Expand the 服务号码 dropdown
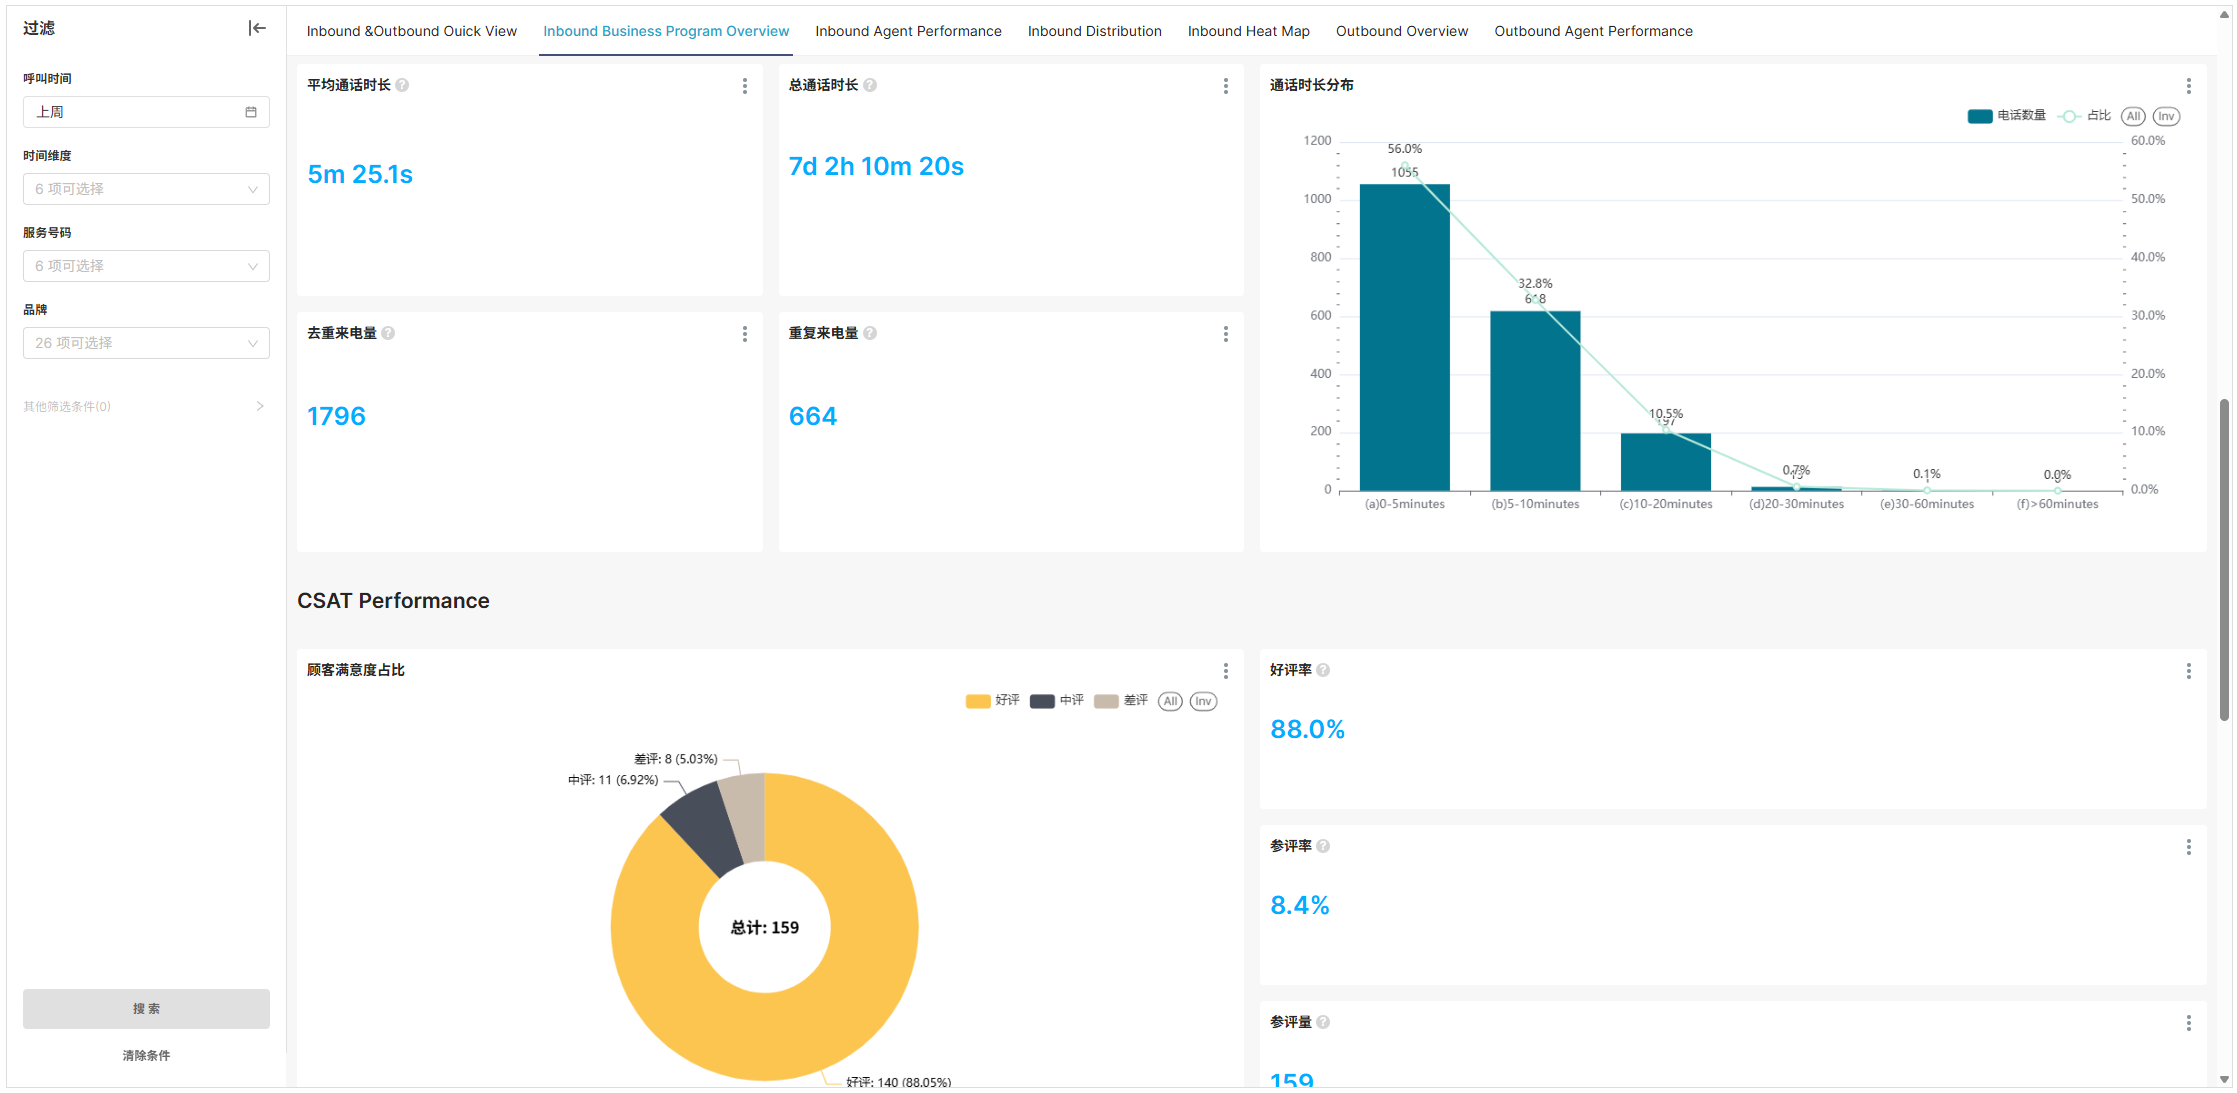This screenshot has height=1093, width=2237. pos(146,266)
